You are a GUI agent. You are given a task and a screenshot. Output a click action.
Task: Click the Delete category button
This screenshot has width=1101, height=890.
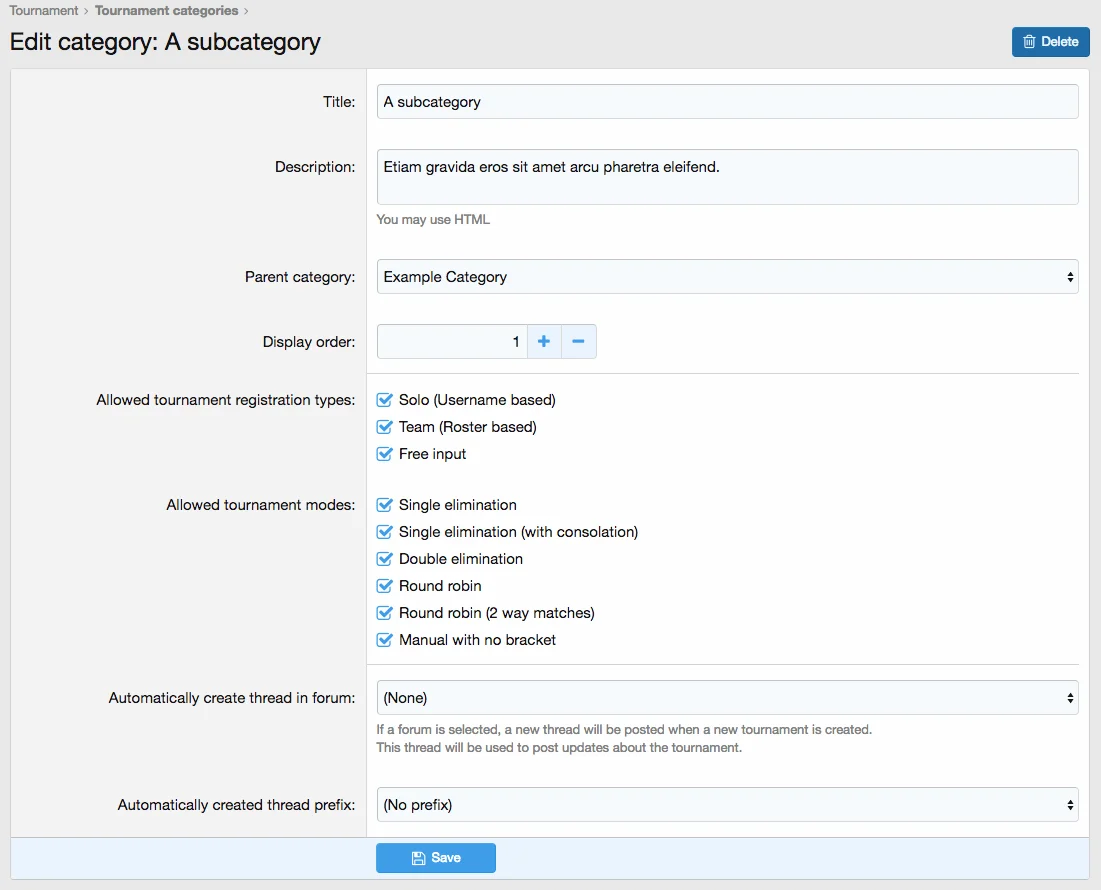coord(1050,42)
